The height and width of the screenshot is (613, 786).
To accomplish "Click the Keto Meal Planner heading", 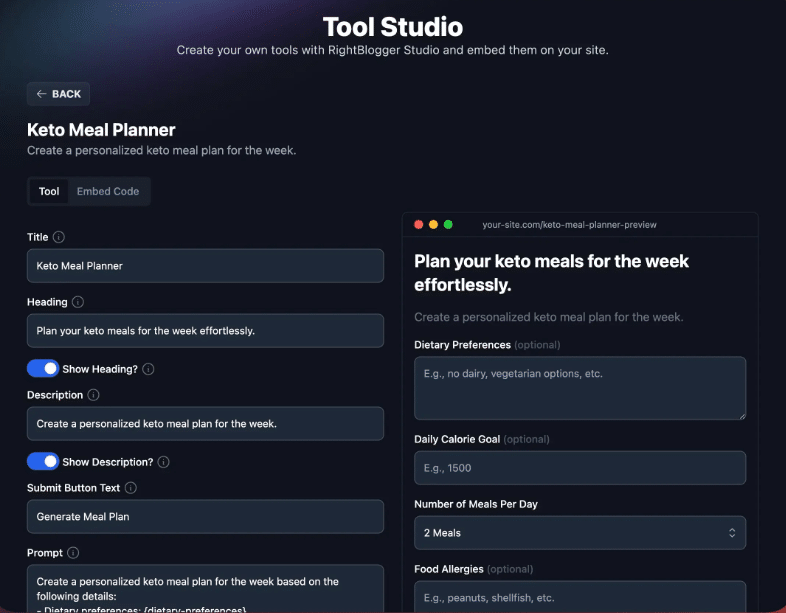I will pos(101,130).
